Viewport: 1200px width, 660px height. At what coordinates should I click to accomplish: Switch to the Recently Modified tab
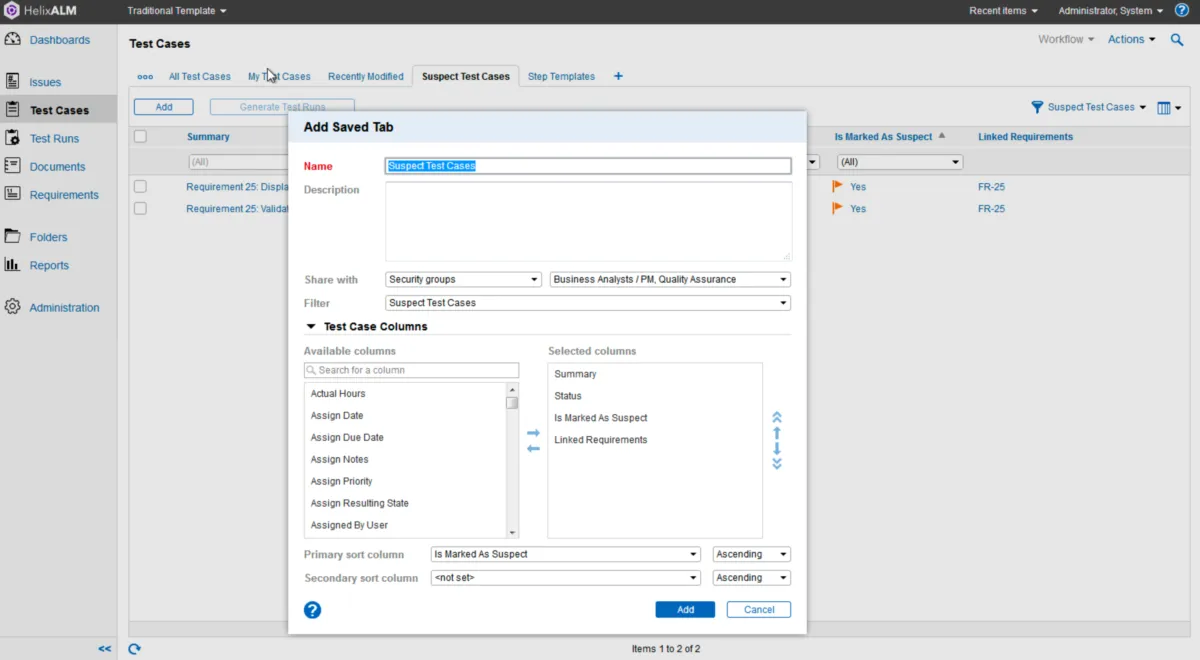click(366, 76)
